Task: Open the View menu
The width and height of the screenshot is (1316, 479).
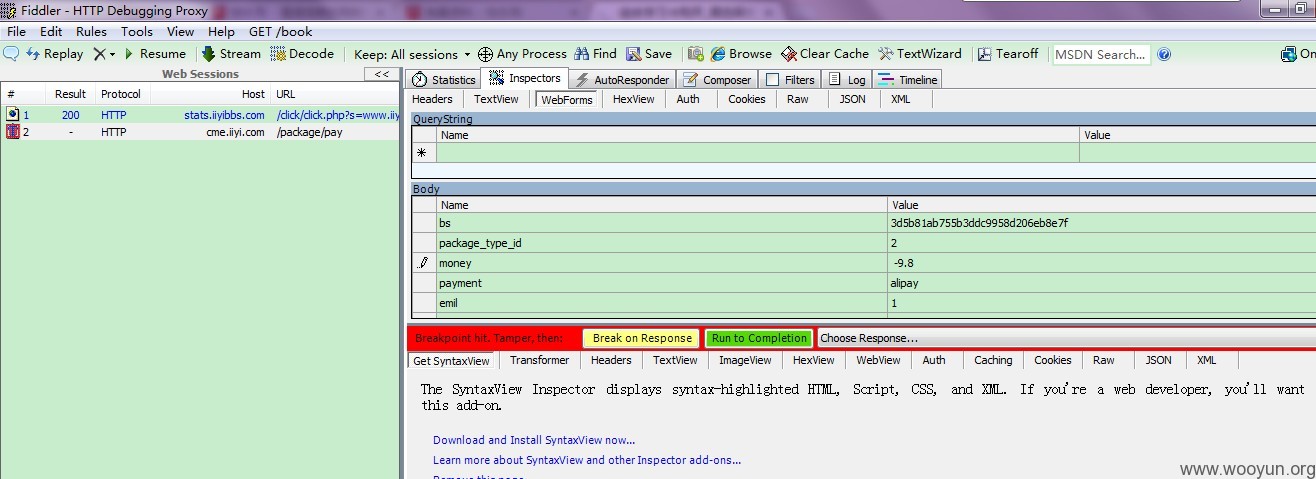Action: [x=180, y=32]
